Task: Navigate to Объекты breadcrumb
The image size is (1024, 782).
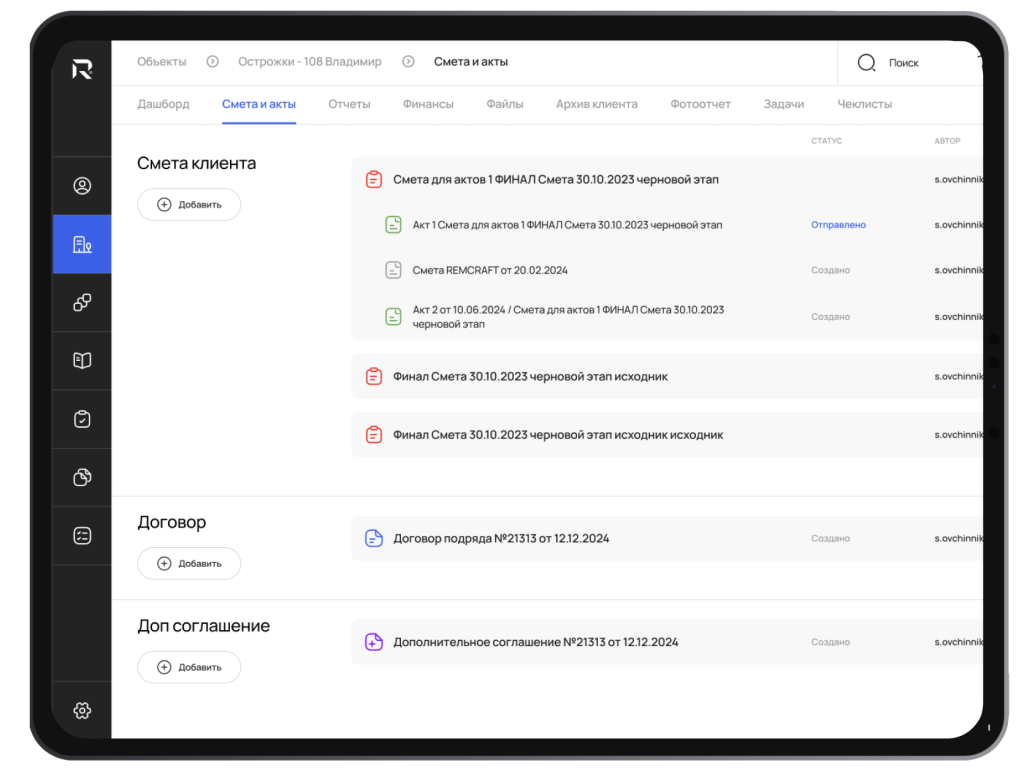Action: (x=161, y=62)
